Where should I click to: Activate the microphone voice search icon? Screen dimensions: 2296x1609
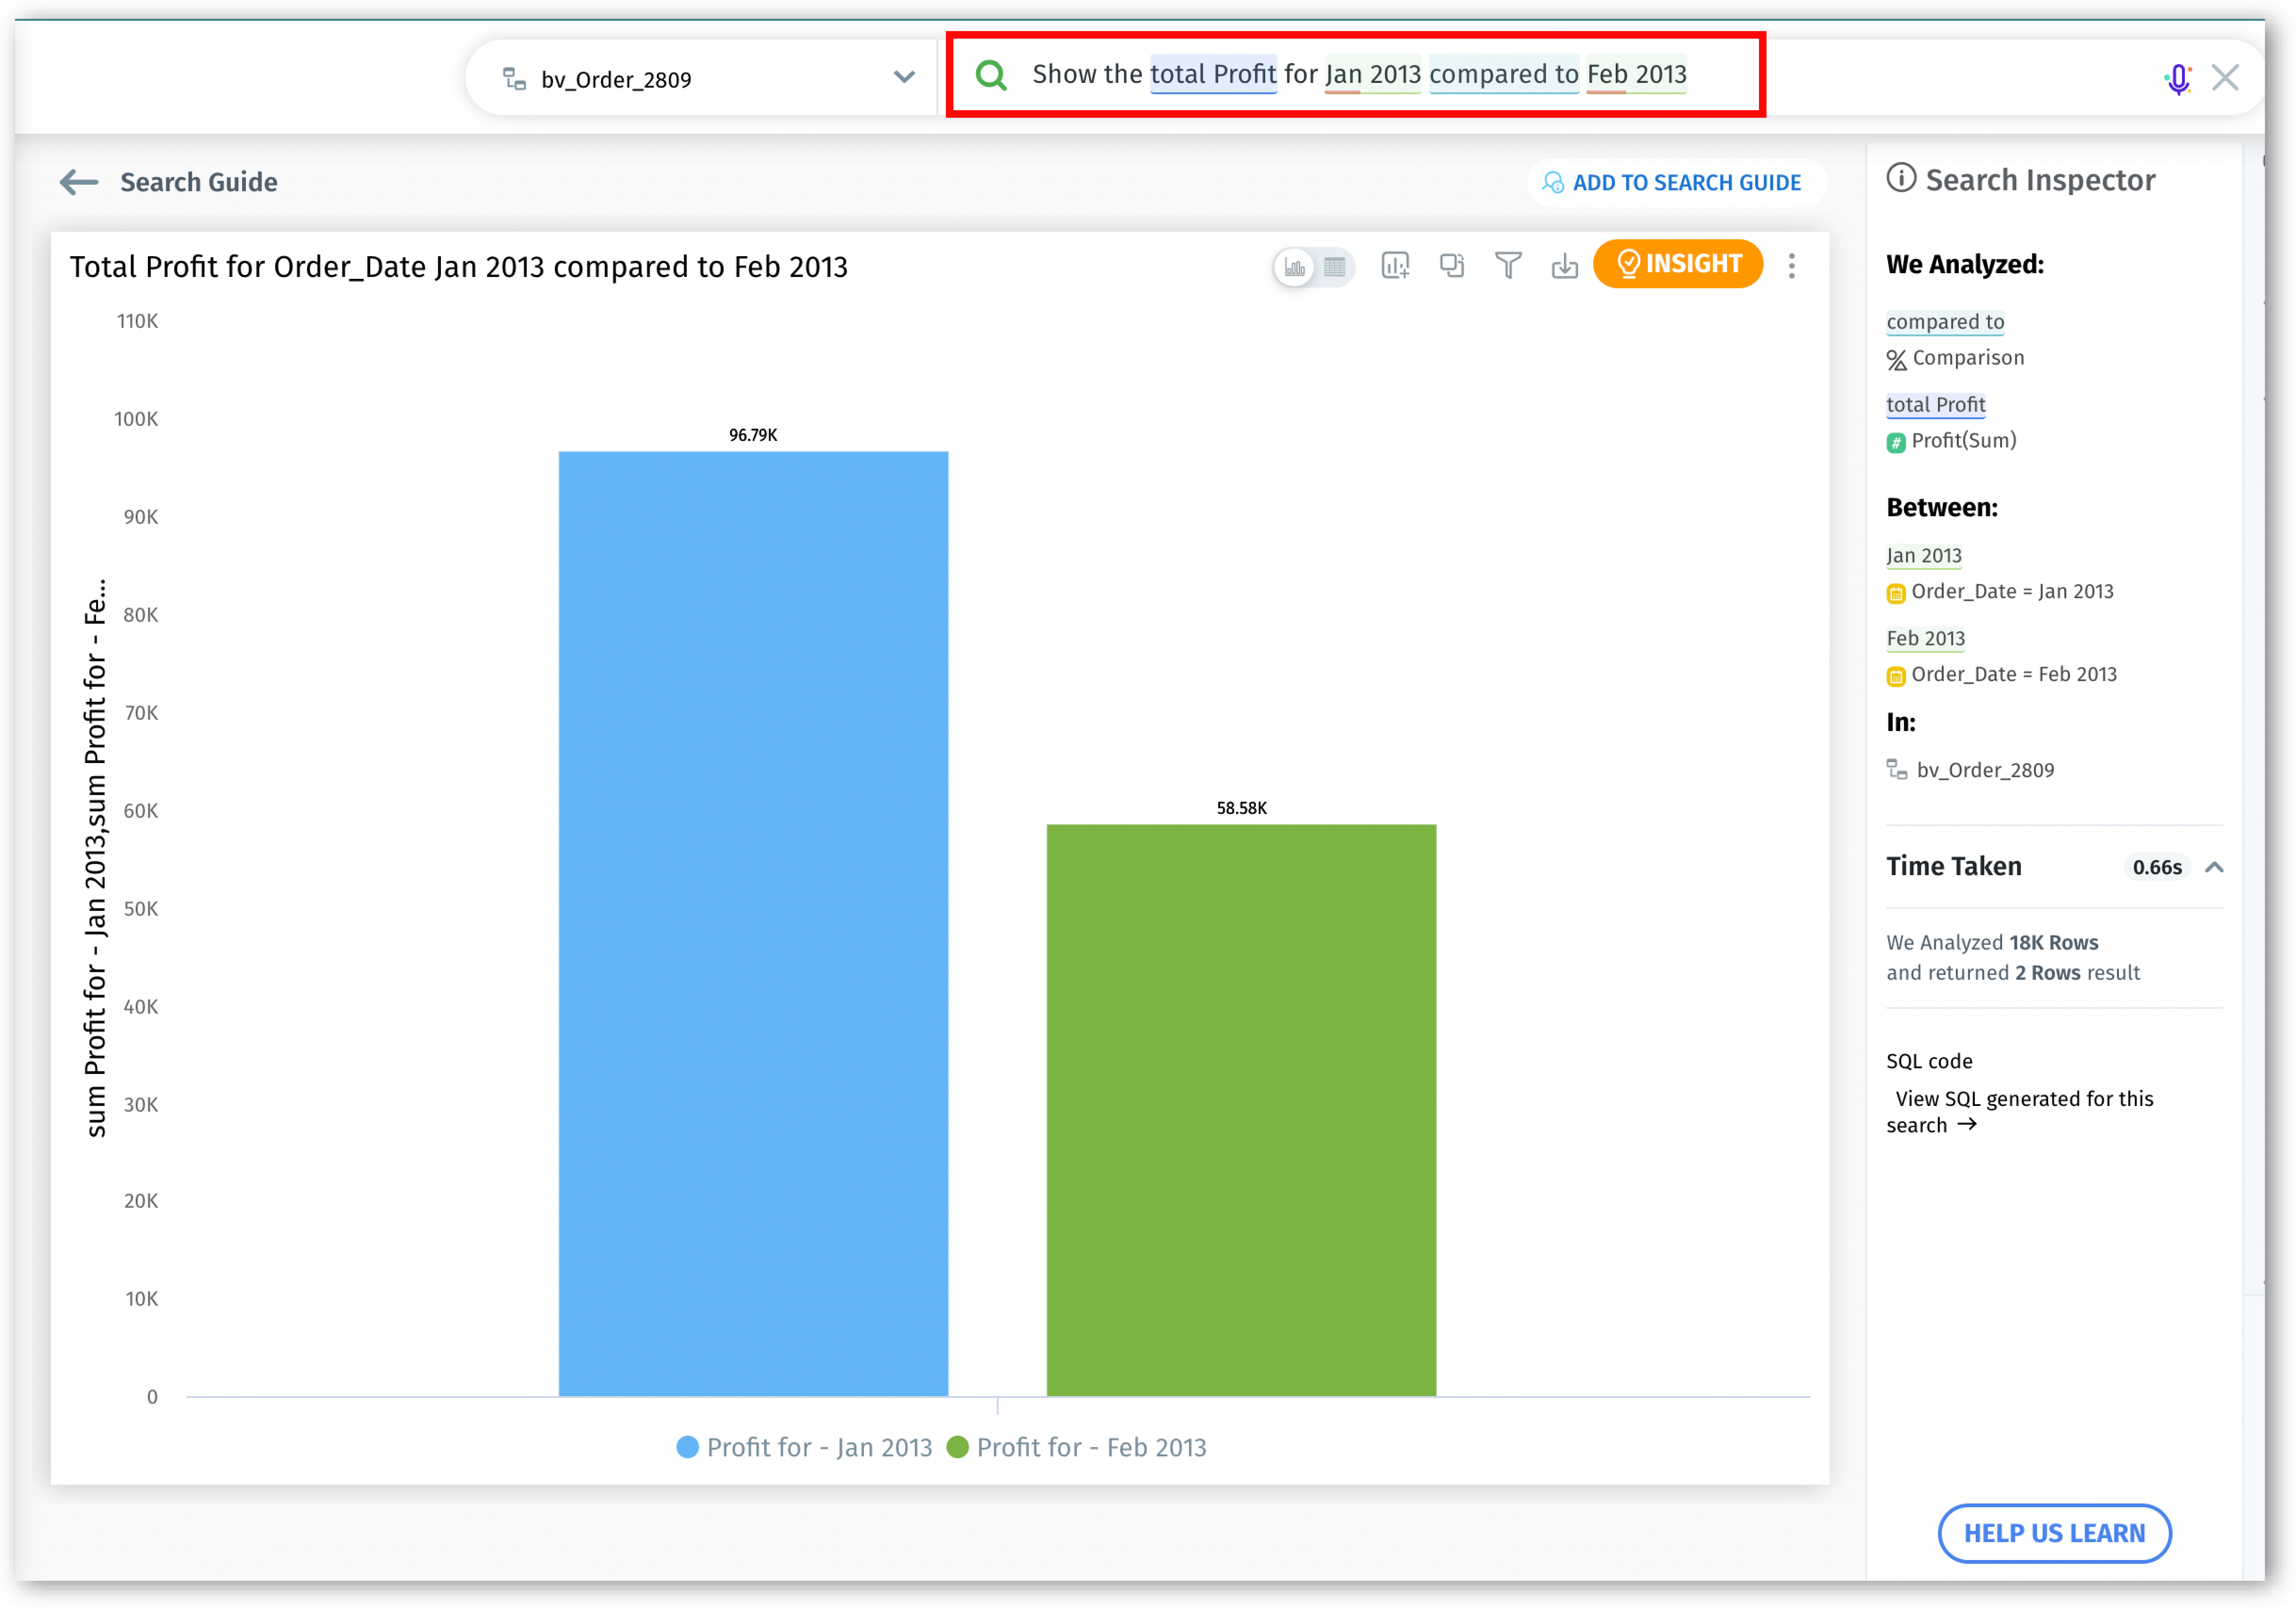2178,78
